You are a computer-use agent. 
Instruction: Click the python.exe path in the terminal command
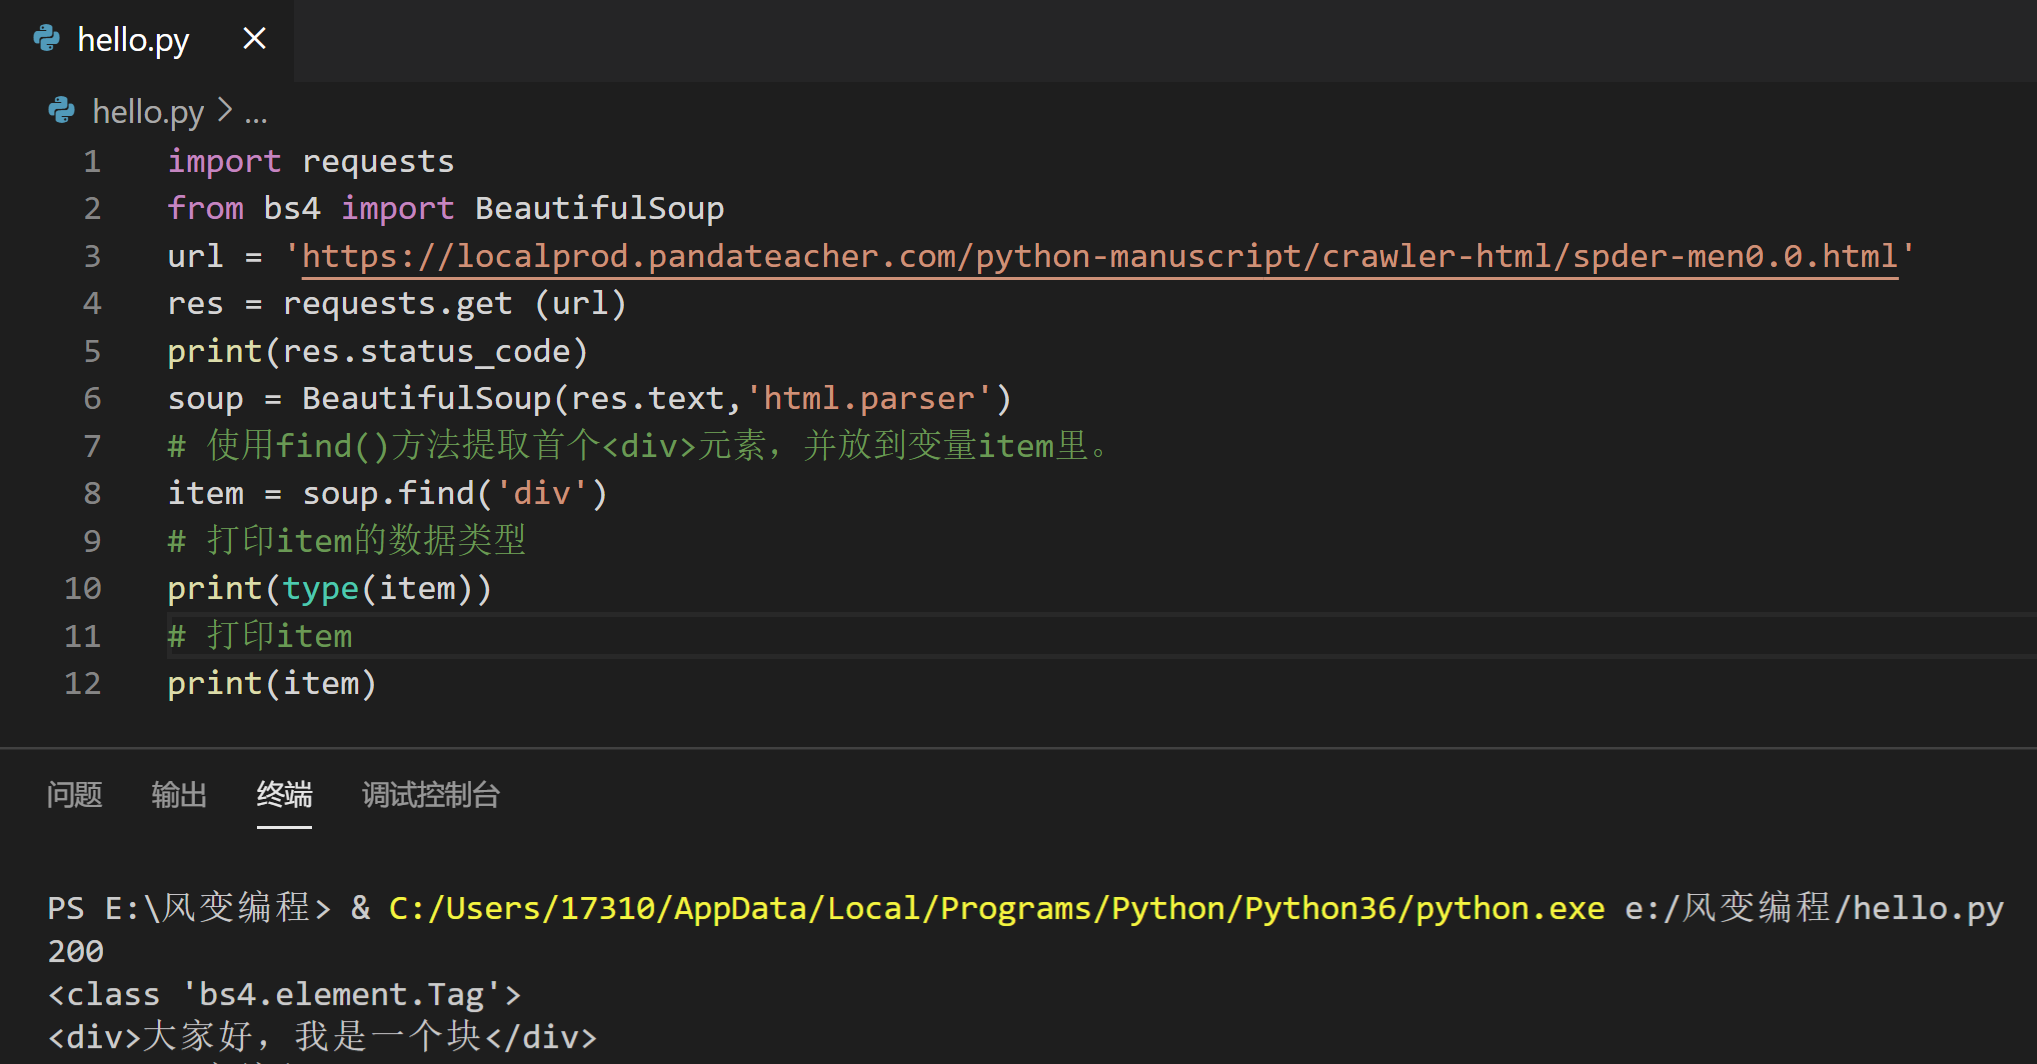pos(997,908)
